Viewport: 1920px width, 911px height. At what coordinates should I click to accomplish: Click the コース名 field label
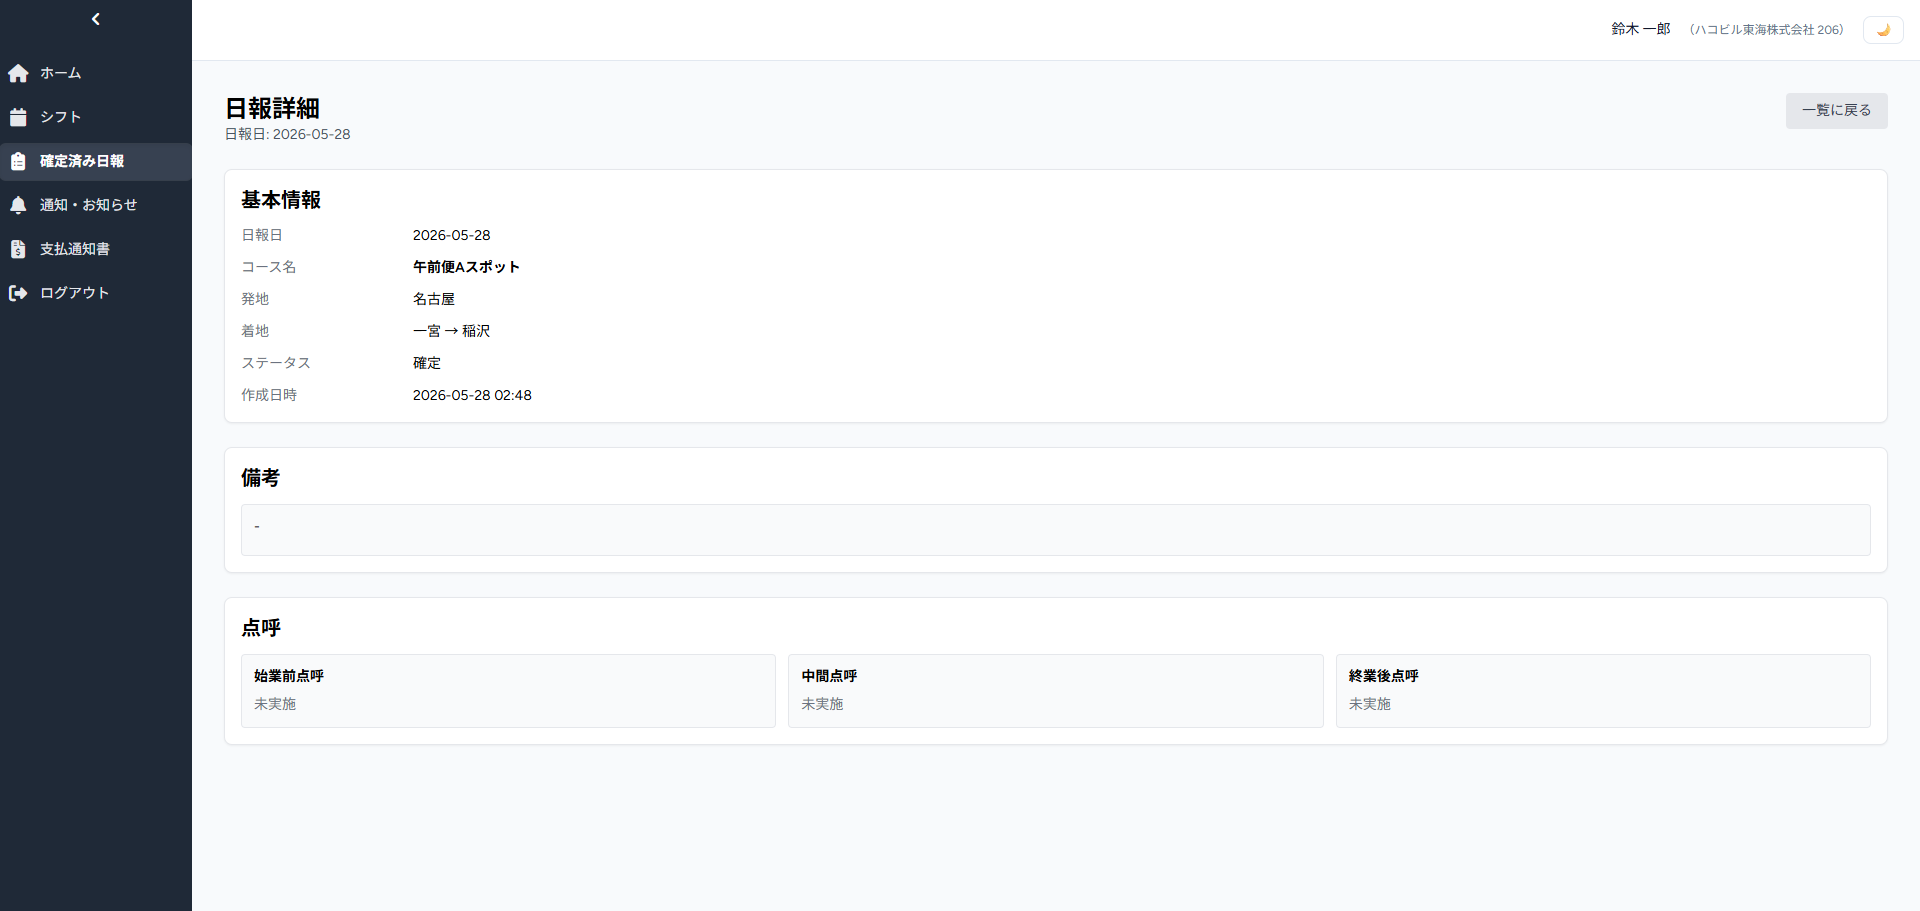click(x=268, y=267)
